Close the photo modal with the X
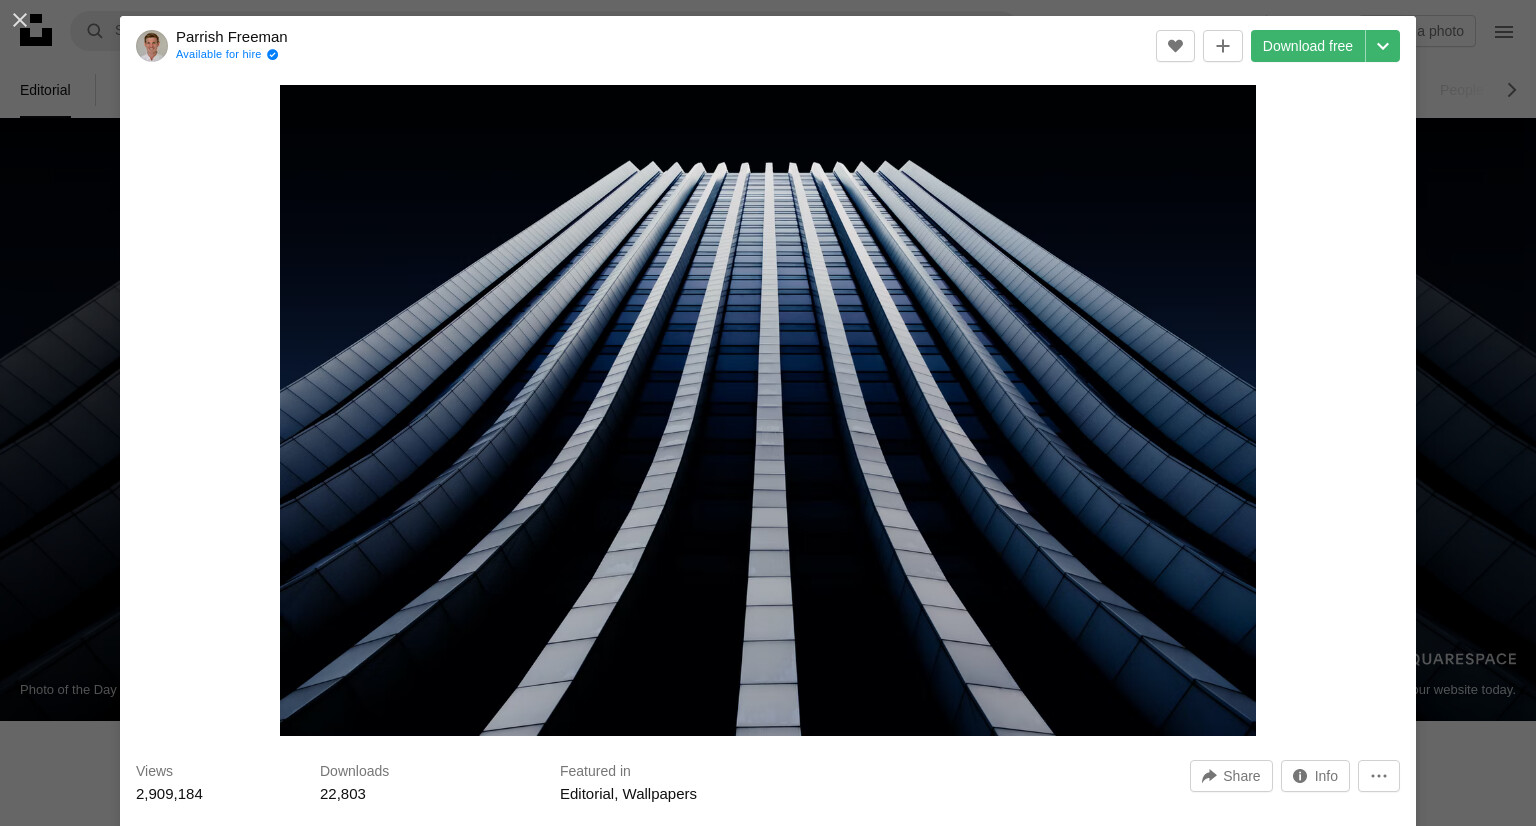 19,20
